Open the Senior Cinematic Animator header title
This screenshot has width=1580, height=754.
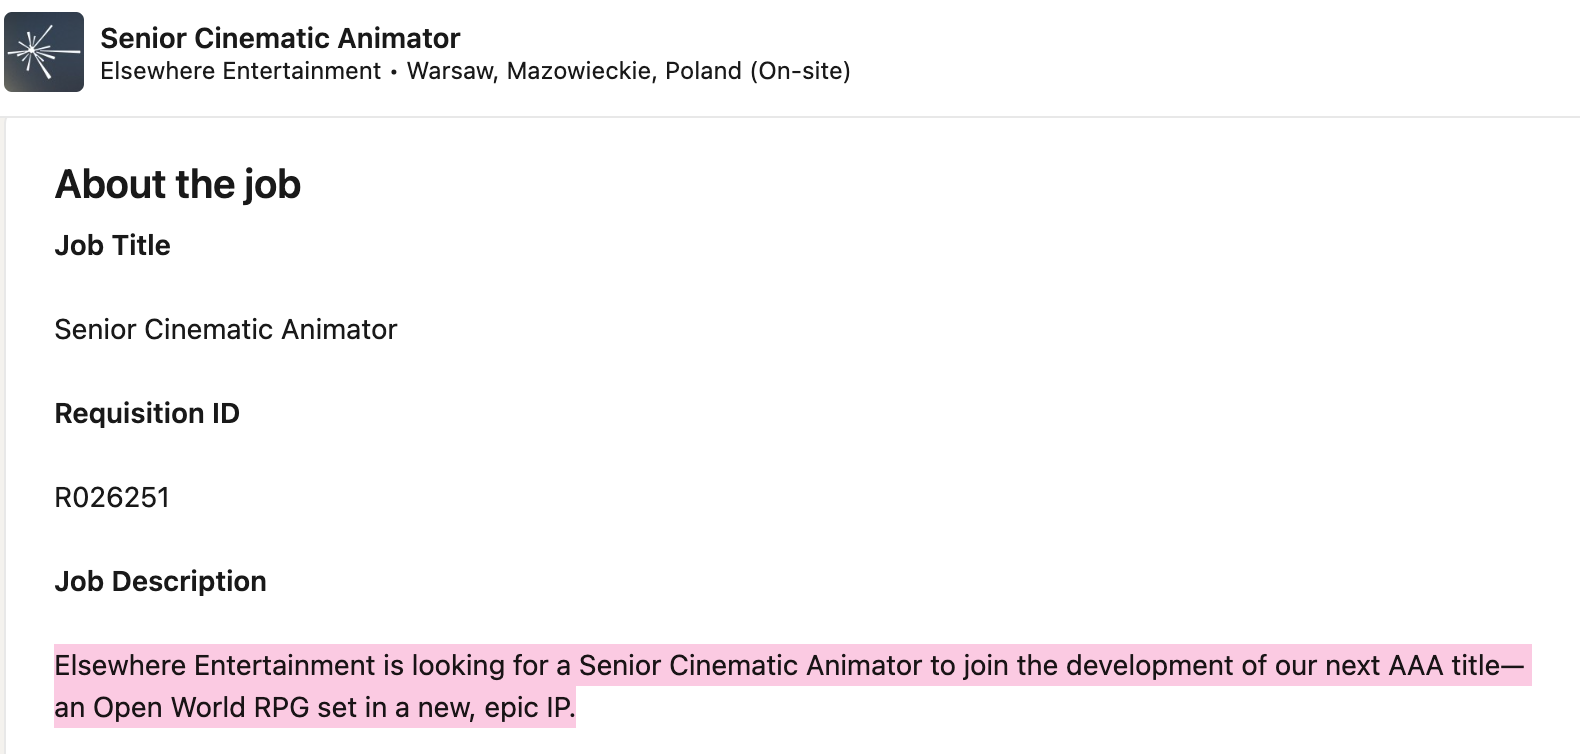(280, 38)
